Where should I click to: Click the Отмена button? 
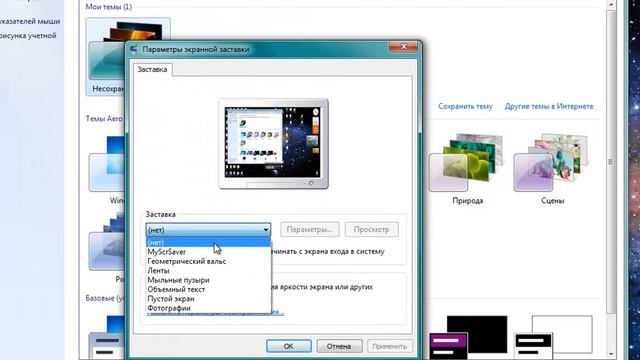point(339,346)
